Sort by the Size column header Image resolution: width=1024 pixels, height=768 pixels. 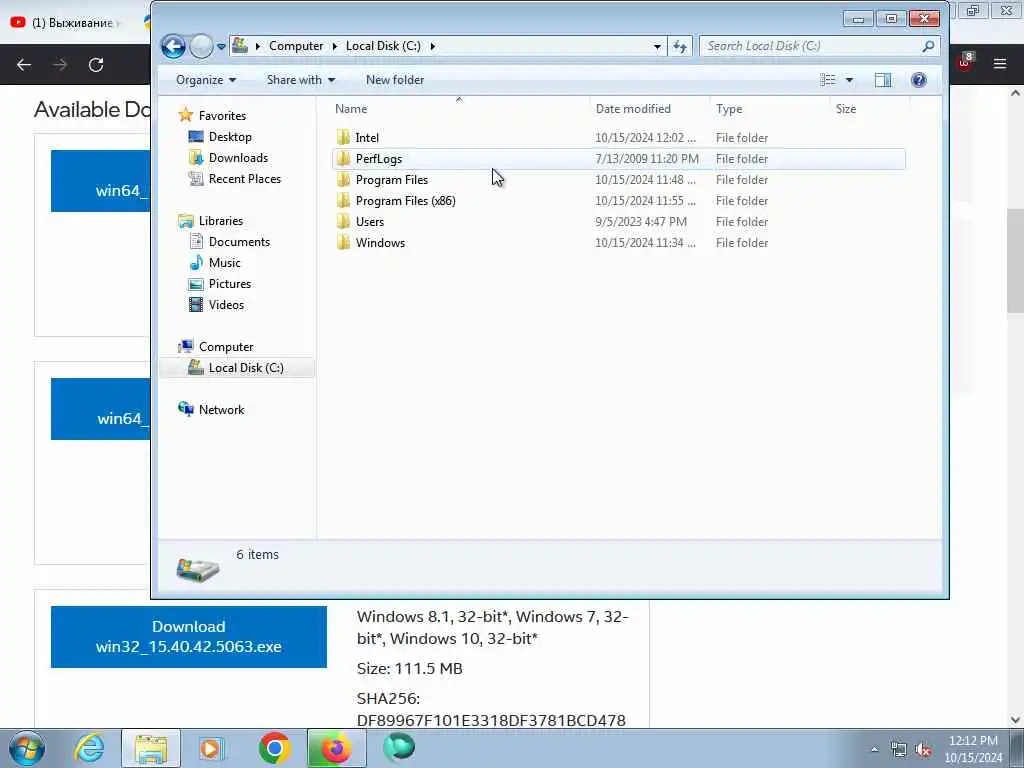click(x=869, y=108)
